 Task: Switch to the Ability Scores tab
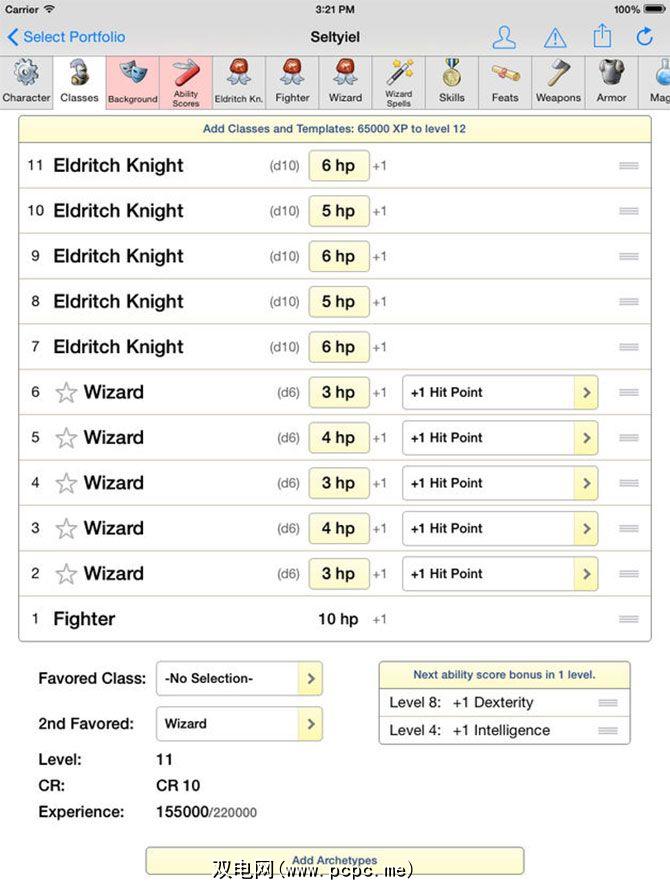tap(186, 81)
